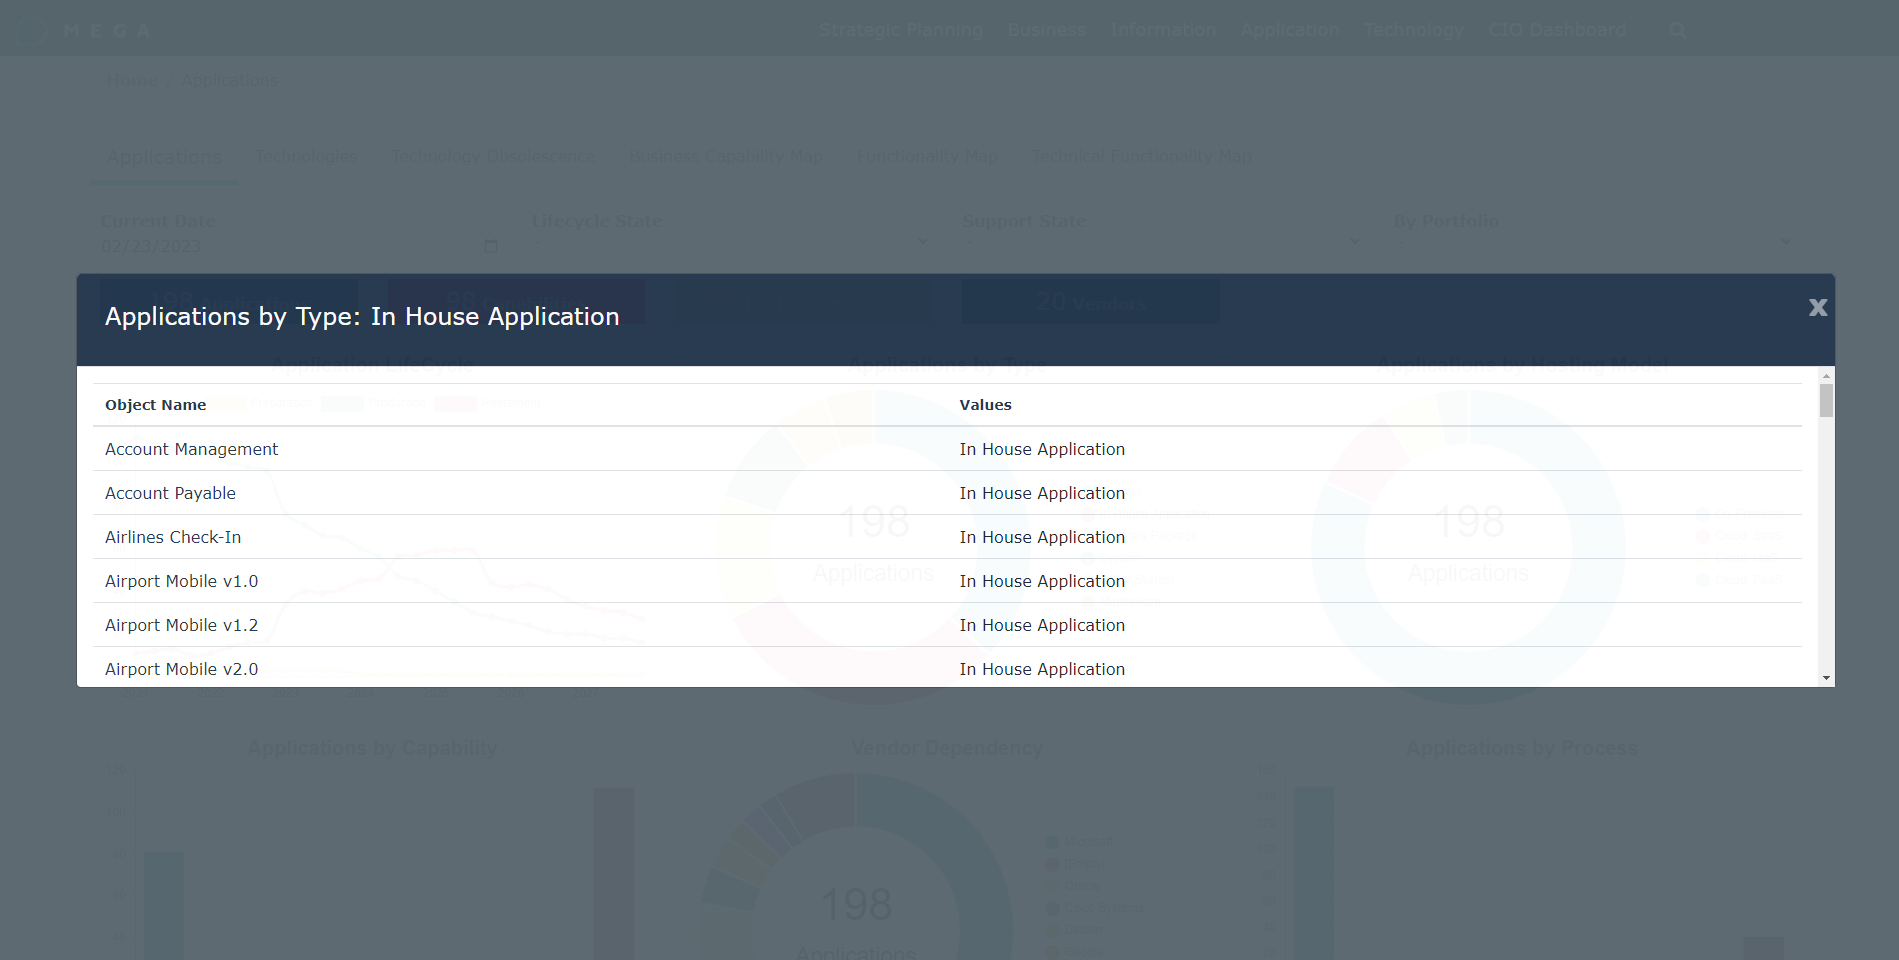The image size is (1899, 960).
Task: Click the dialog scrollbar down arrow
Action: click(1826, 678)
